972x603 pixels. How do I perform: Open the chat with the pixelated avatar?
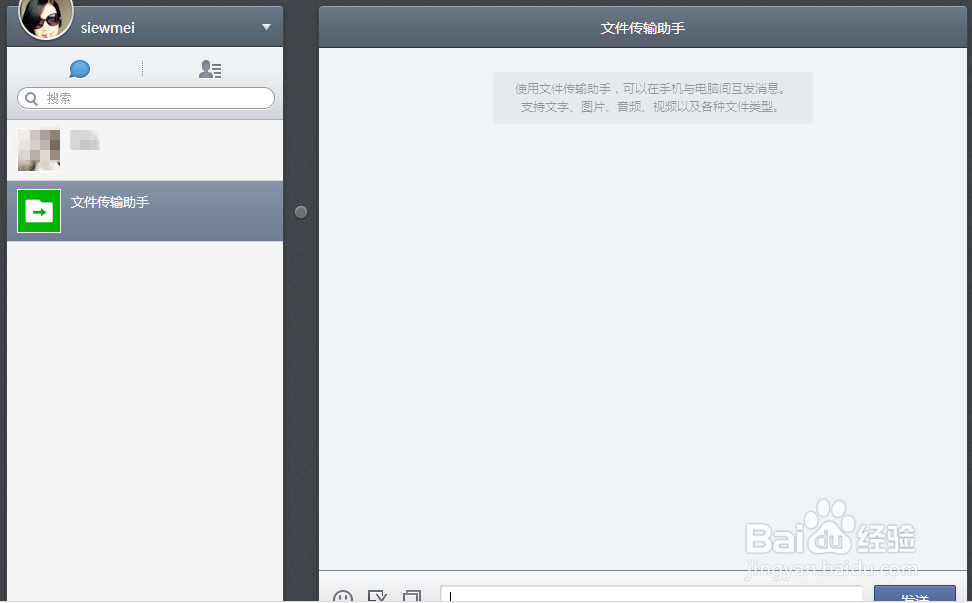(x=145, y=151)
